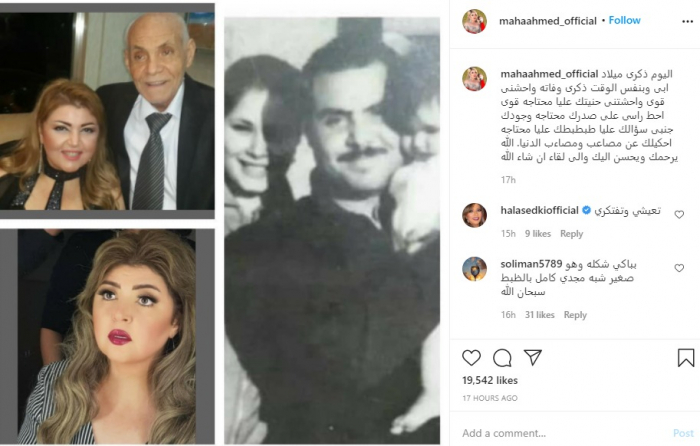
Task: Open mahaahmed_official header profile picture
Action: point(474,21)
